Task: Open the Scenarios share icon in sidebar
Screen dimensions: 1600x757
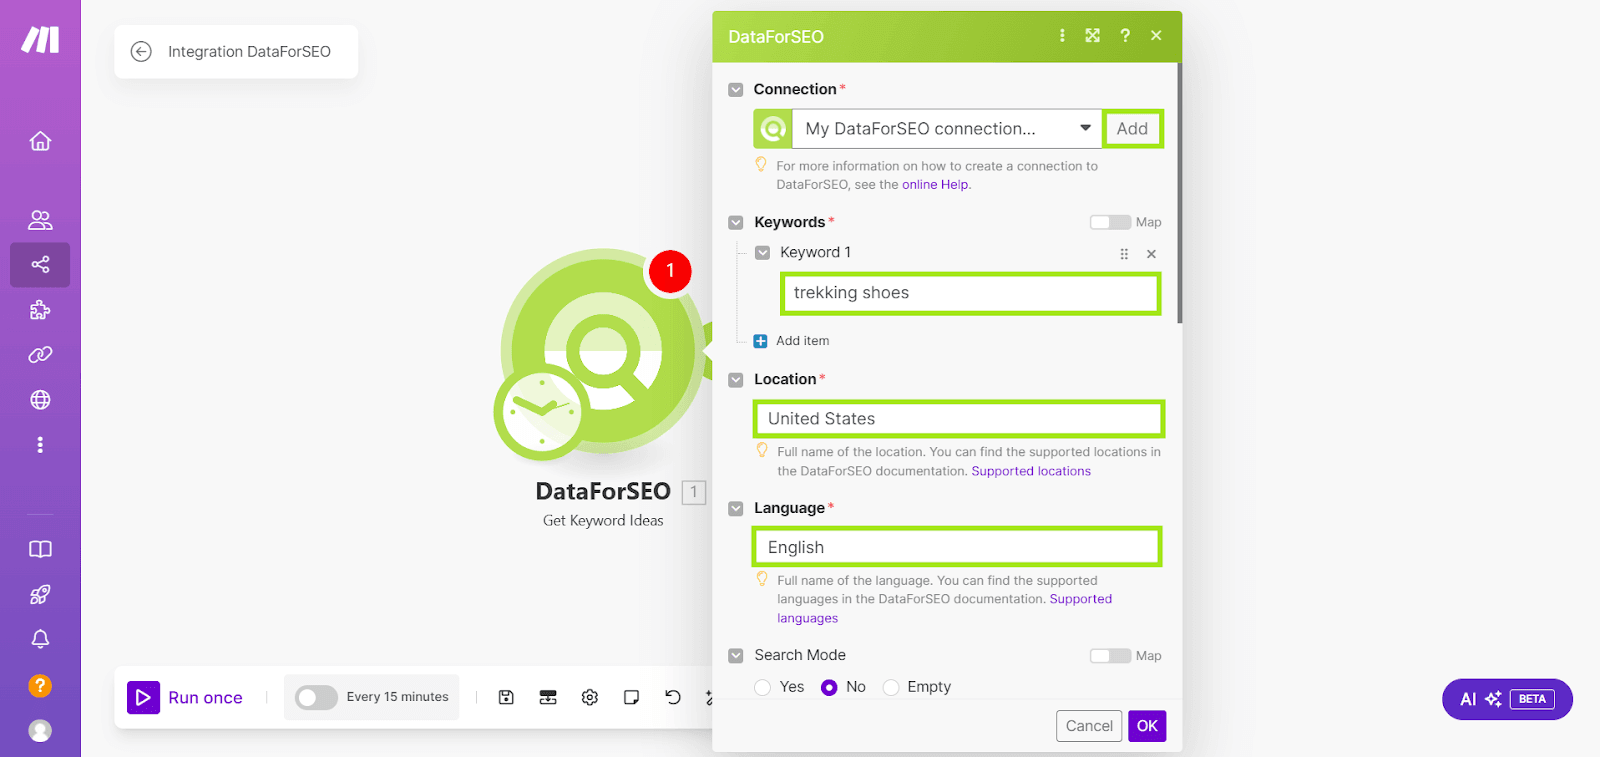Action: coord(40,265)
